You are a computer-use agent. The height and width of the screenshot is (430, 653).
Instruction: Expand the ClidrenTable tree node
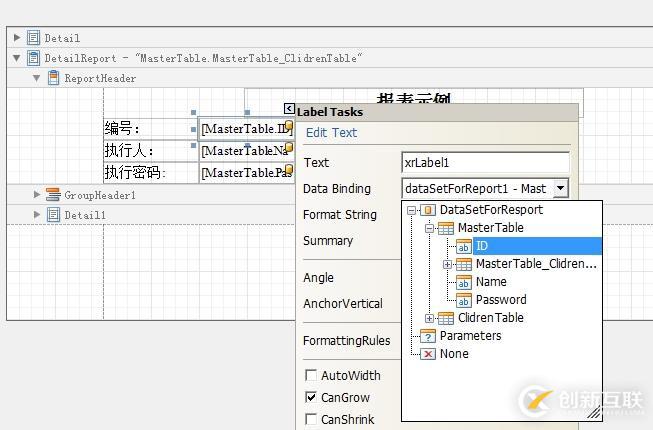430,318
